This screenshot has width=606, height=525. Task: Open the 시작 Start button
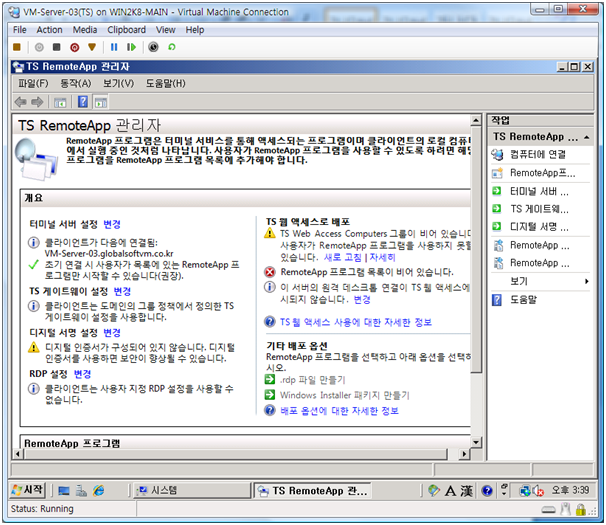[x=27, y=490]
